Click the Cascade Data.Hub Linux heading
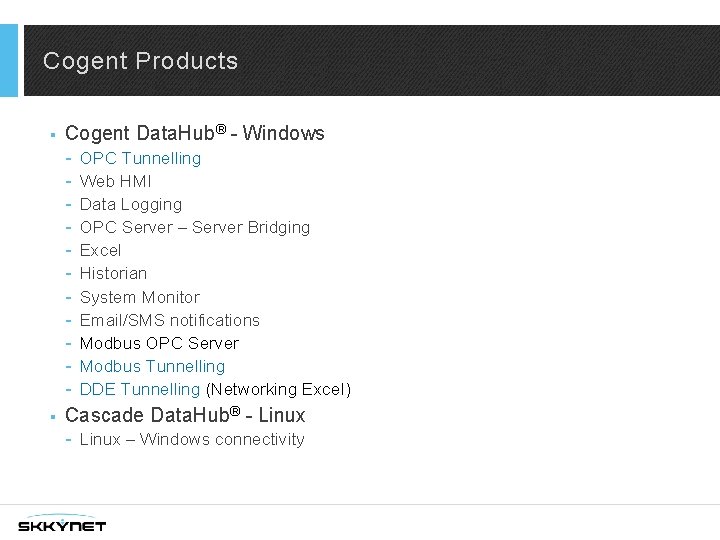The image size is (720, 540). (185, 415)
